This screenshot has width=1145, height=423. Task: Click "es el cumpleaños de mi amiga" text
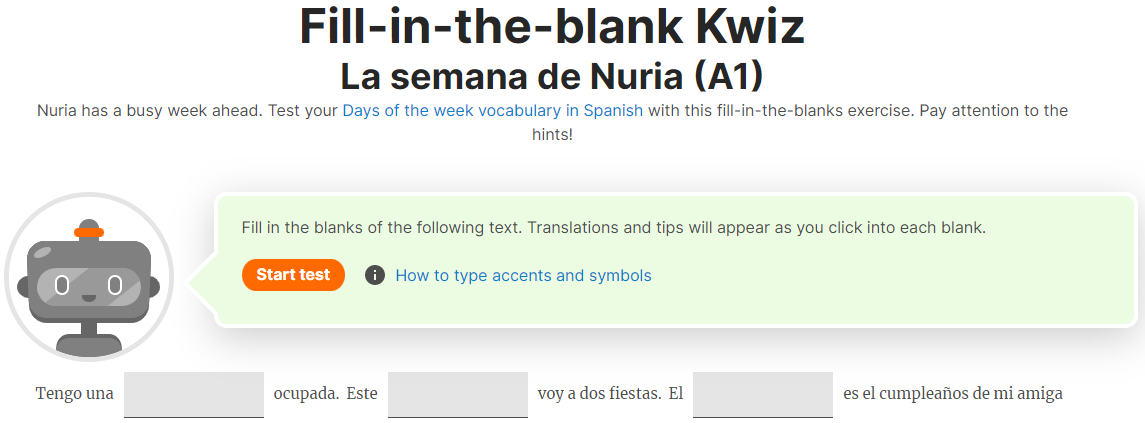(953, 394)
